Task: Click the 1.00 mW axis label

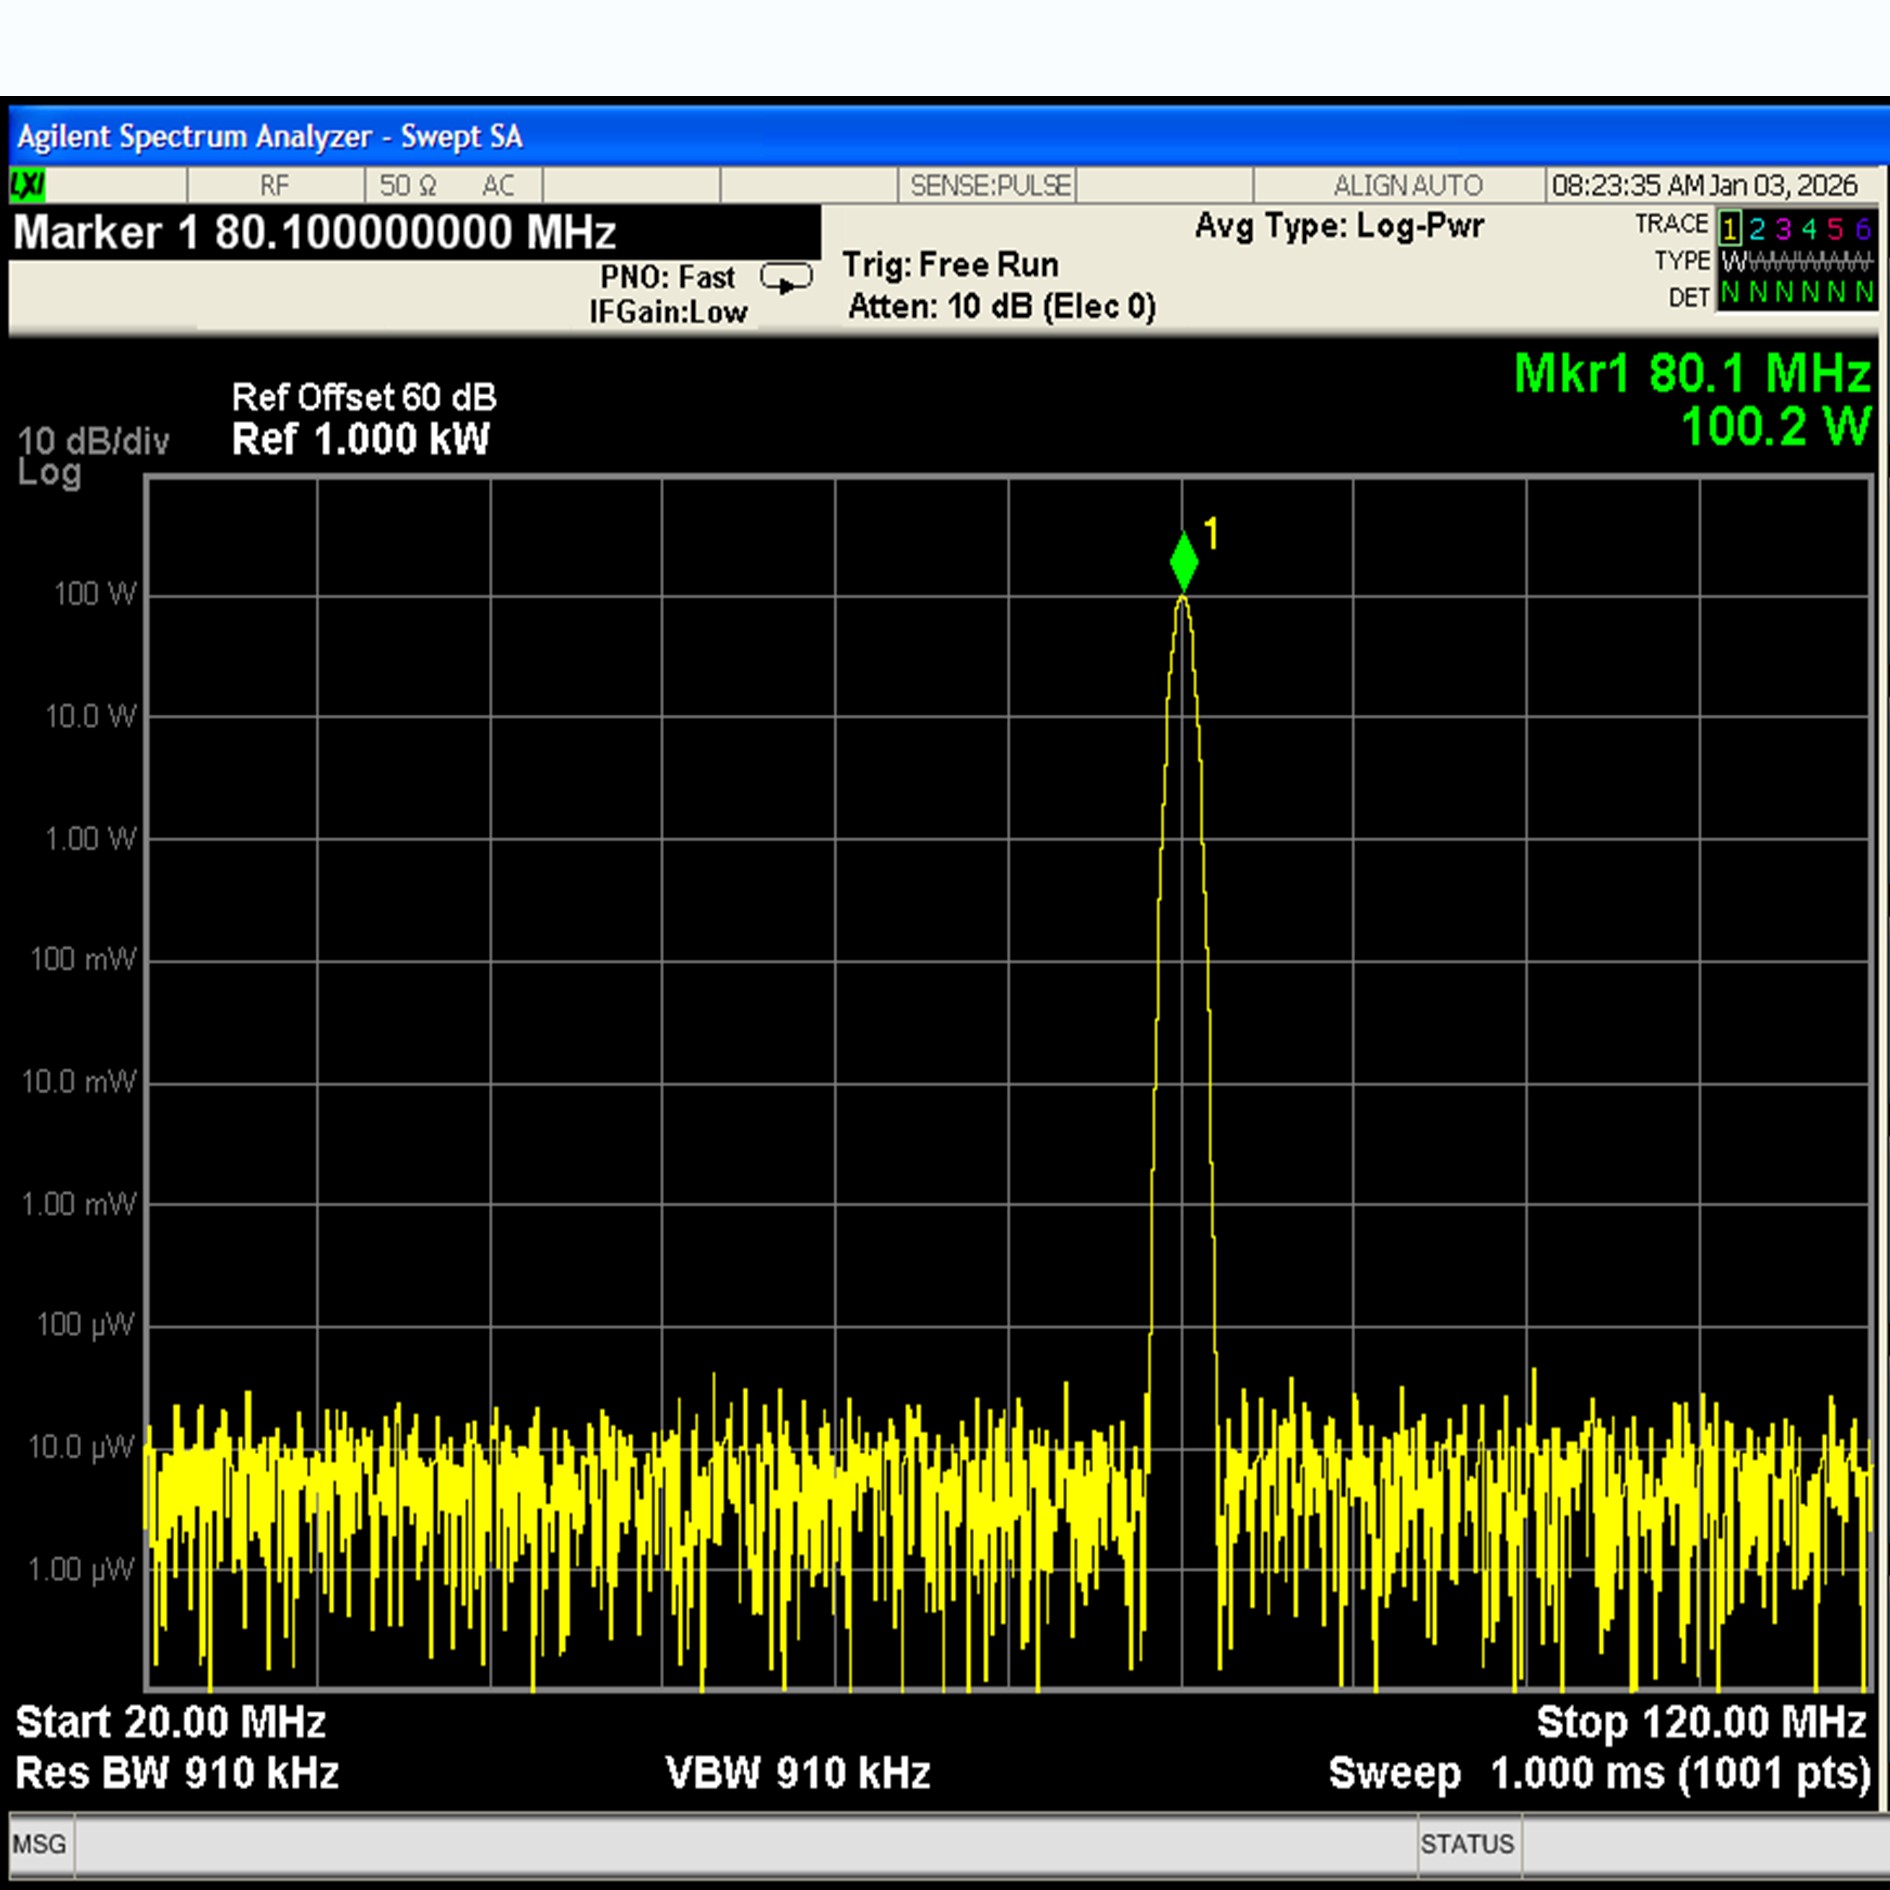Action: point(79,1203)
